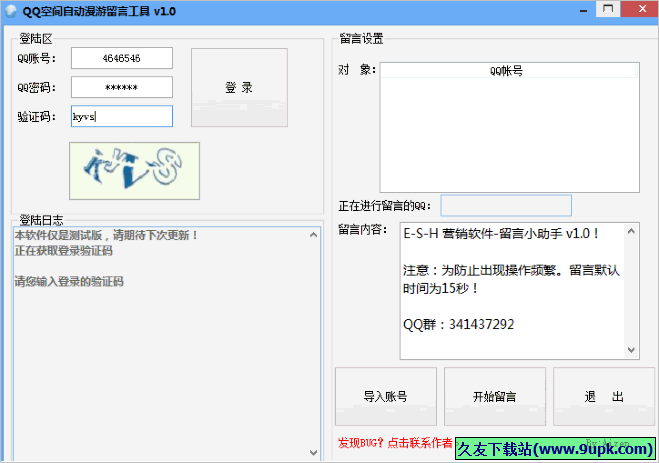Click the 验证码 captcha input field
659x463 pixels.
[122, 116]
